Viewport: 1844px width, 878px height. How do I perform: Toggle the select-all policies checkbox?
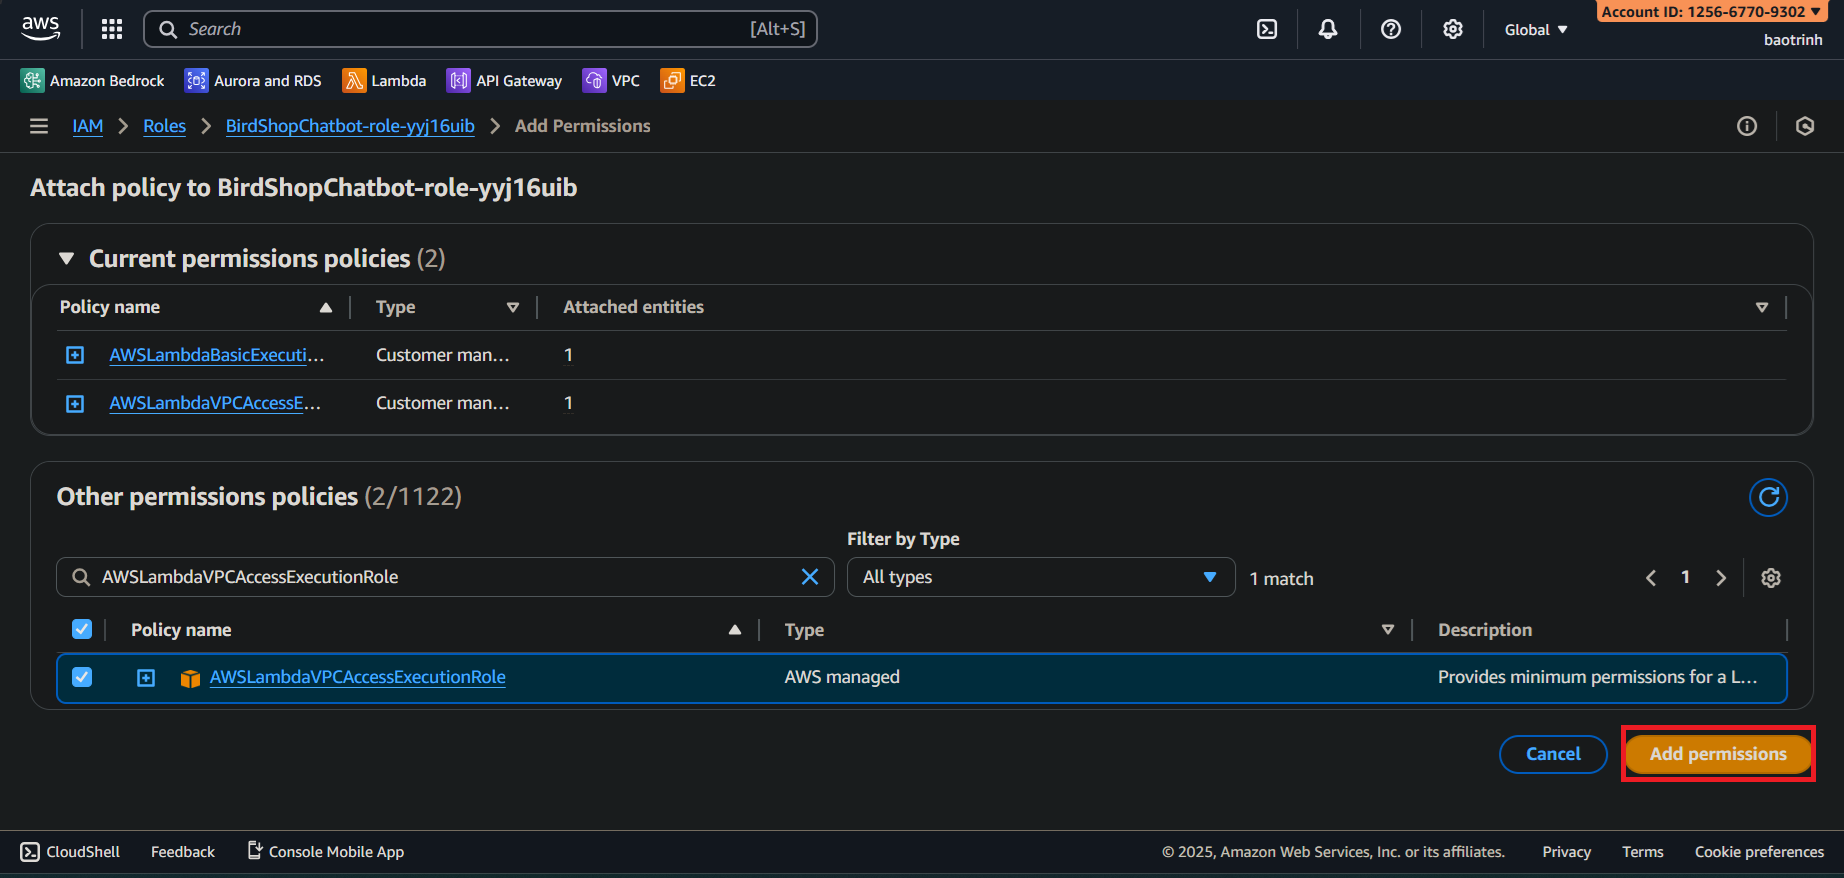click(x=82, y=629)
